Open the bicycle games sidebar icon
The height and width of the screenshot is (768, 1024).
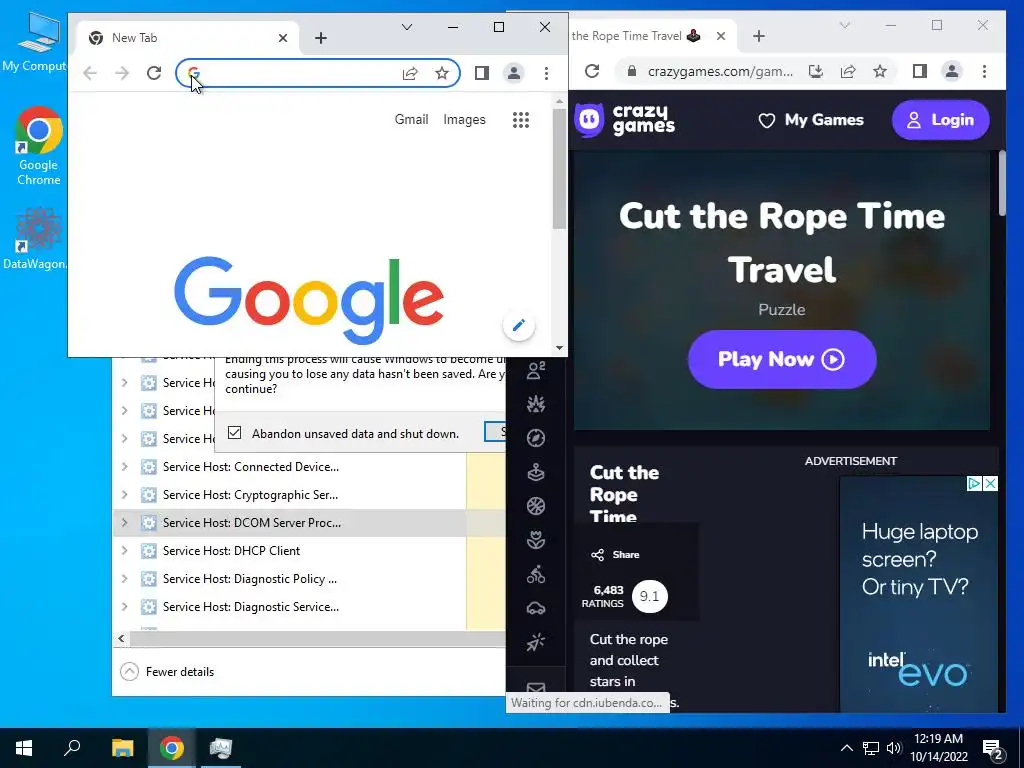[x=536, y=575]
